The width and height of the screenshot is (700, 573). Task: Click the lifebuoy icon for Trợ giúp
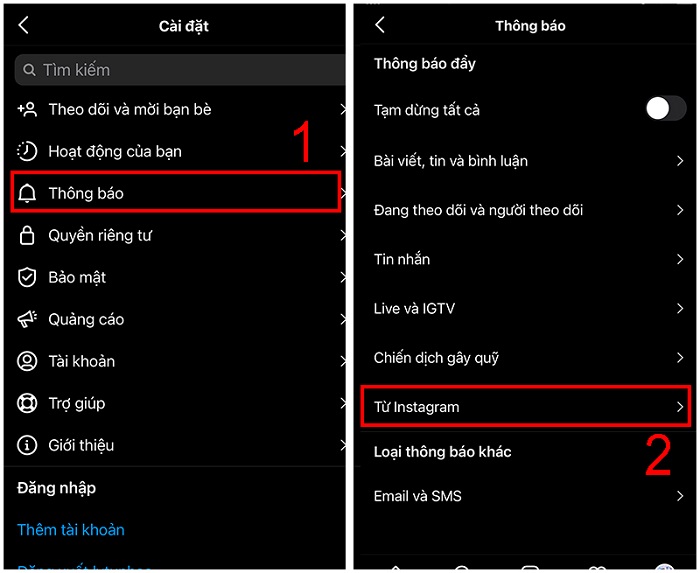(27, 403)
